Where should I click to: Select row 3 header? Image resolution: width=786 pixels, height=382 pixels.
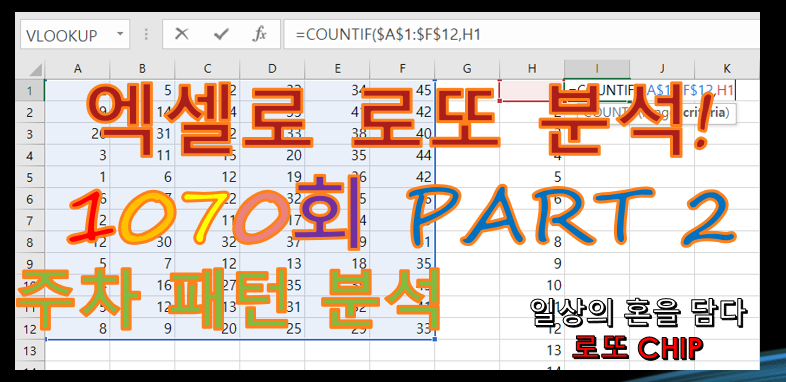click(30, 133)
